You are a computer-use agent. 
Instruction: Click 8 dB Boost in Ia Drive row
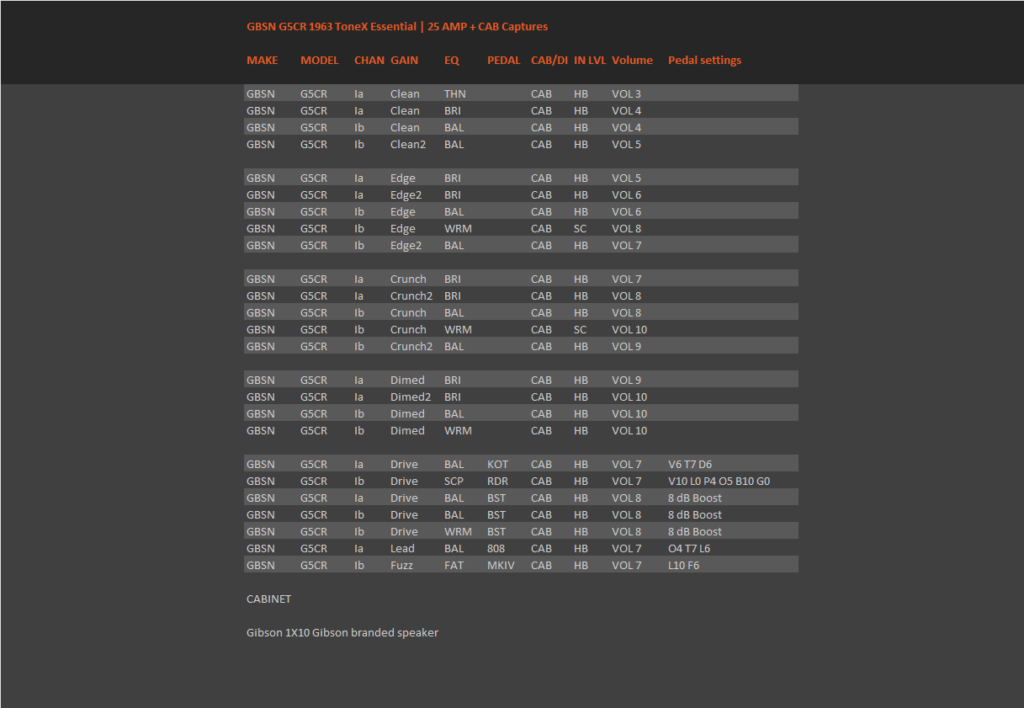(694, 498)
